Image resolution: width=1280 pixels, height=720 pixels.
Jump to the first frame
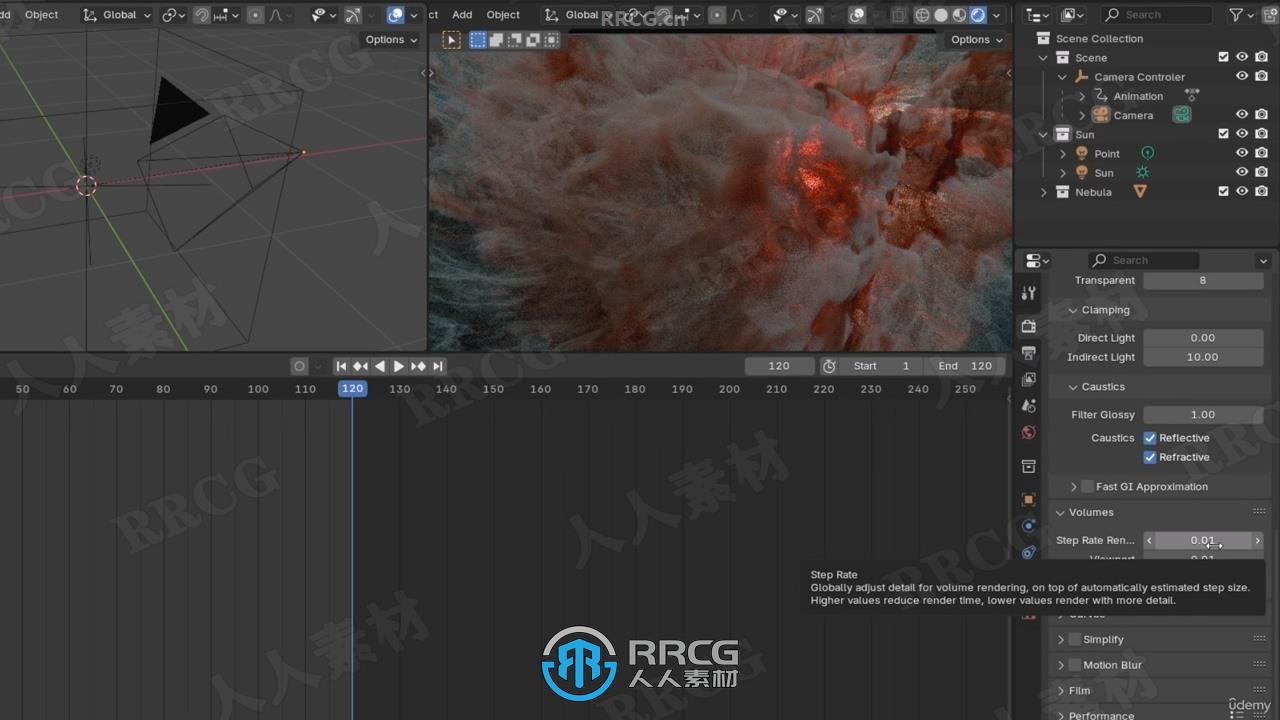pyautogui.click(x=341, y=366)
